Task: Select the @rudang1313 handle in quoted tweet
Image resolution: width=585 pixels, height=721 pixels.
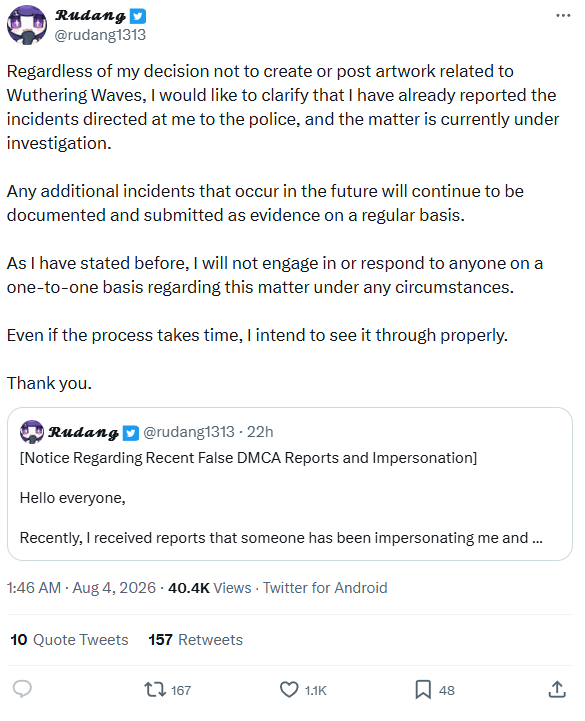Action: point(189,432)
